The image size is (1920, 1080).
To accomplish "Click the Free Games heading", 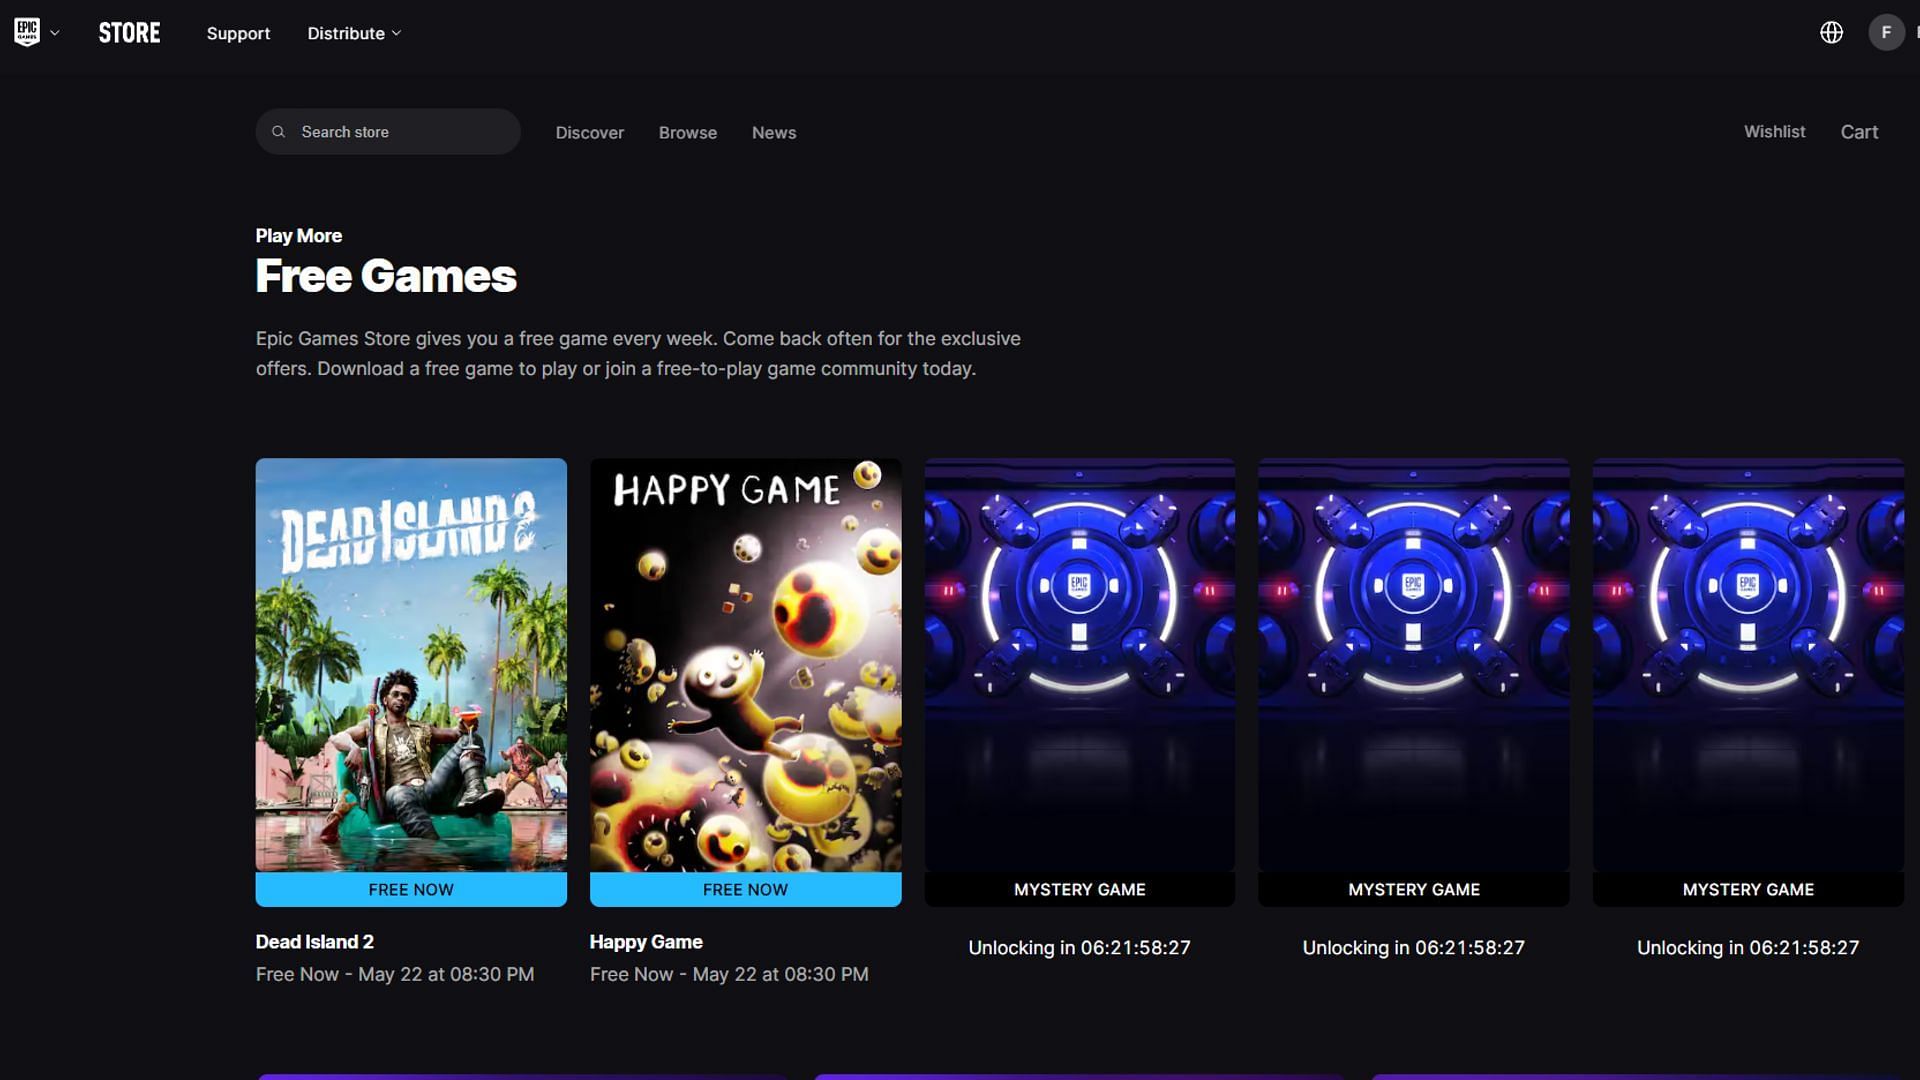I will 386,276.
